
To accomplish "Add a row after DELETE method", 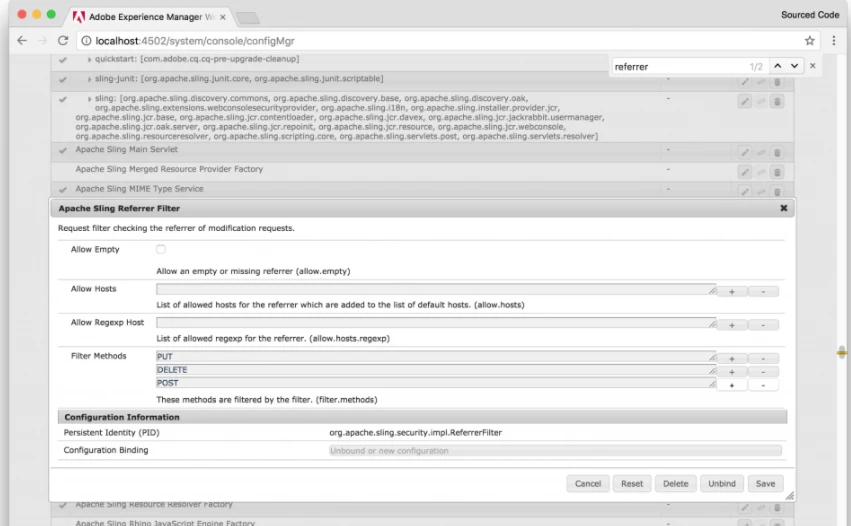I will [732, 372].
